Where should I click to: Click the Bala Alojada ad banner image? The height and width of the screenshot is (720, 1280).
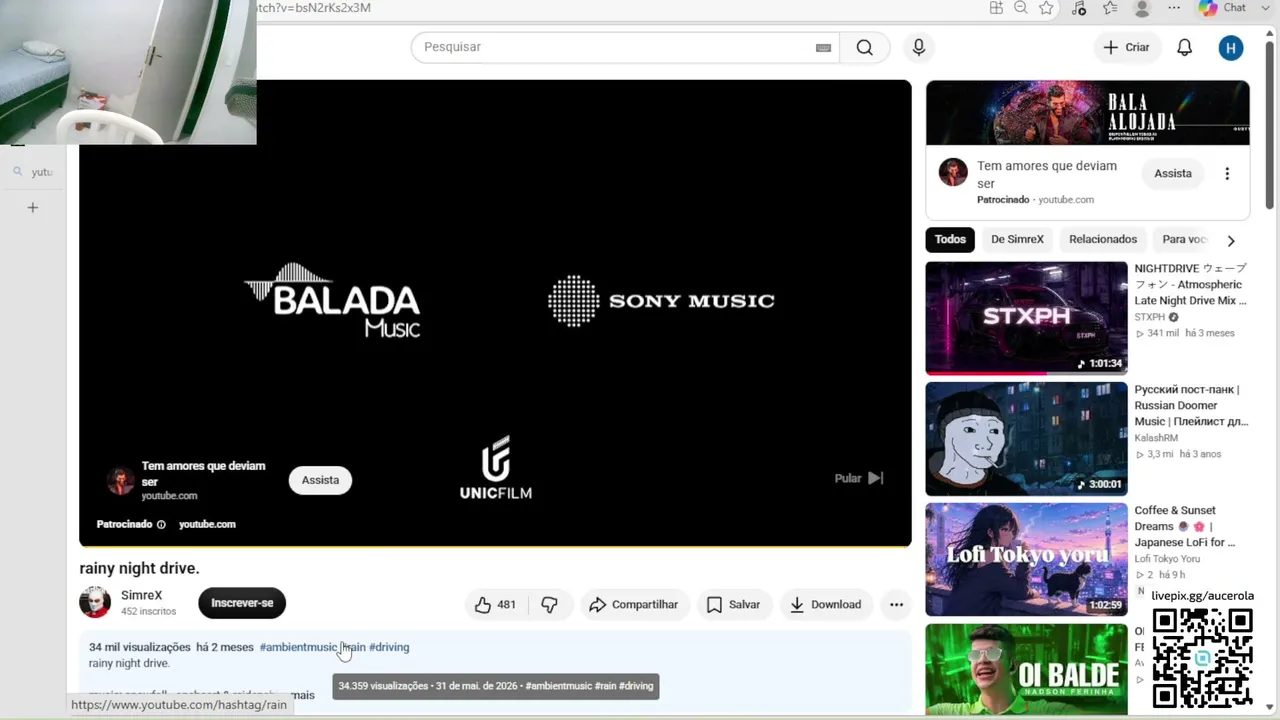tap(1088, 113)
